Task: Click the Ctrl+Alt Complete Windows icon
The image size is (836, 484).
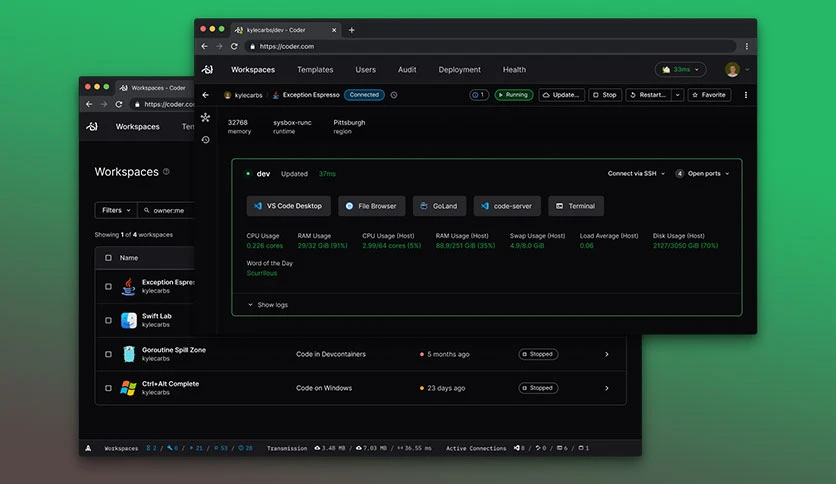Action: (128, 388)
